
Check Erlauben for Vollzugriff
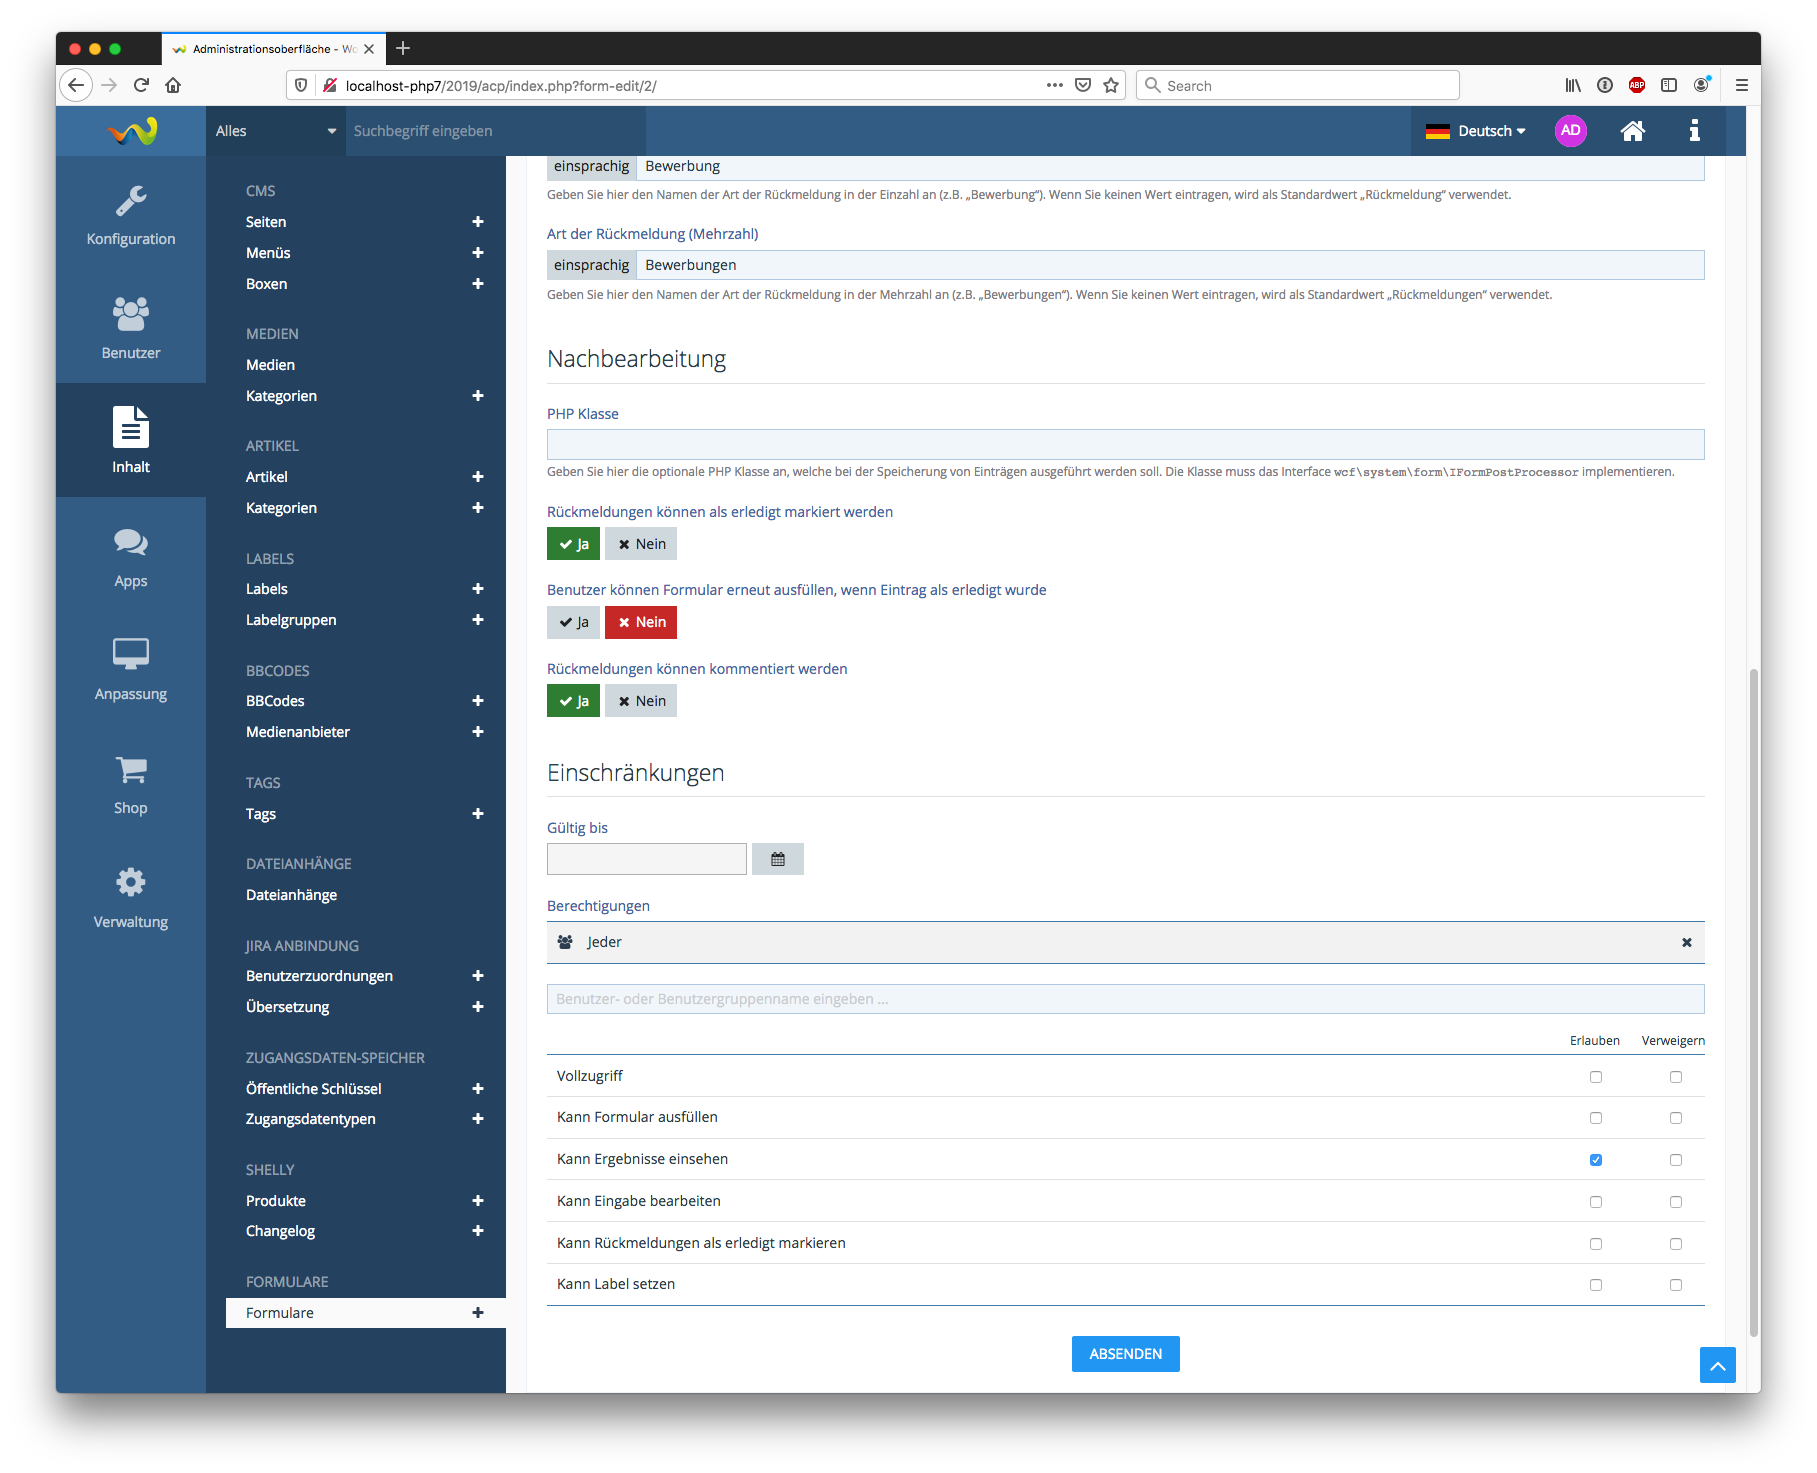coord(1595,1077)
